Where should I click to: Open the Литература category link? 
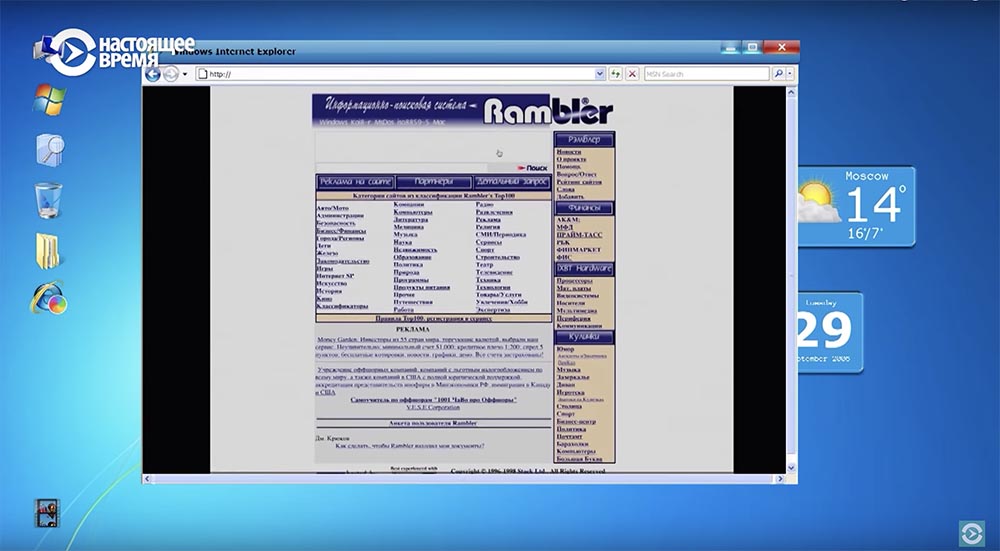pos(411,219)
